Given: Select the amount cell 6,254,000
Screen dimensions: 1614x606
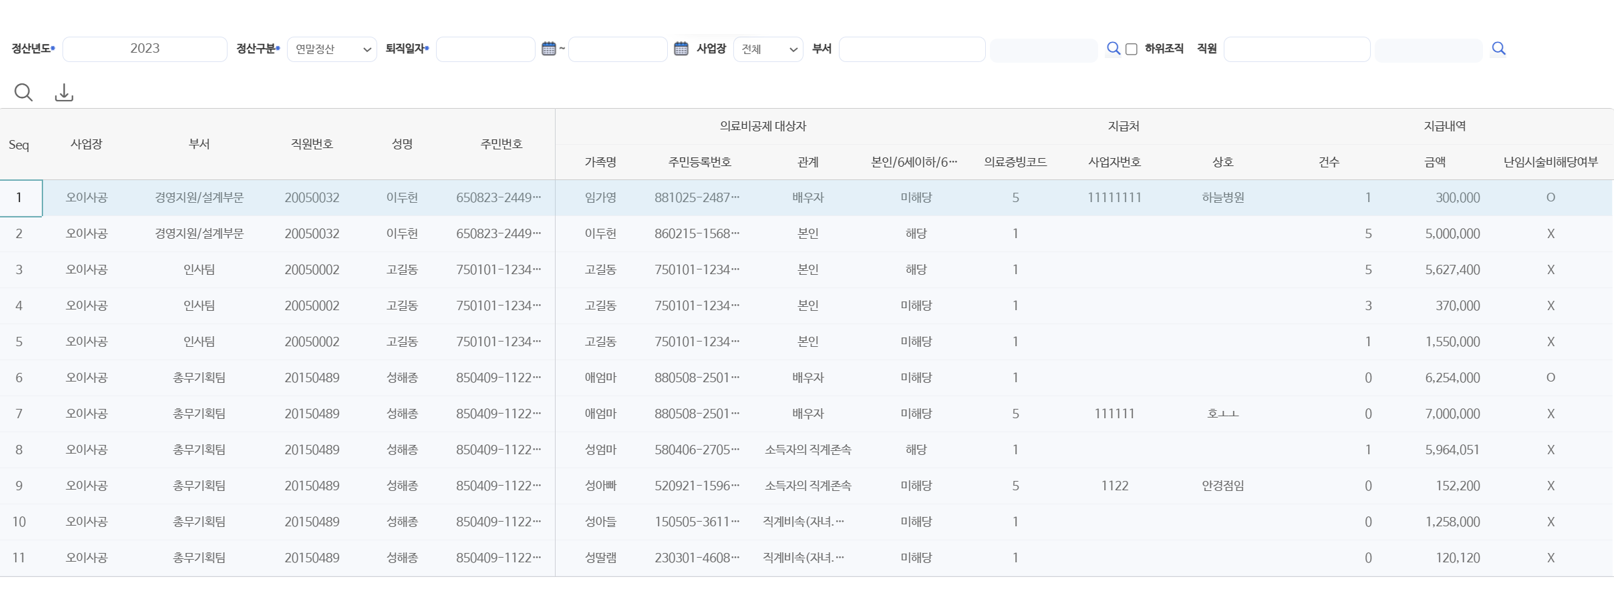Looking at the screenshot, I should click(1435, 378).
